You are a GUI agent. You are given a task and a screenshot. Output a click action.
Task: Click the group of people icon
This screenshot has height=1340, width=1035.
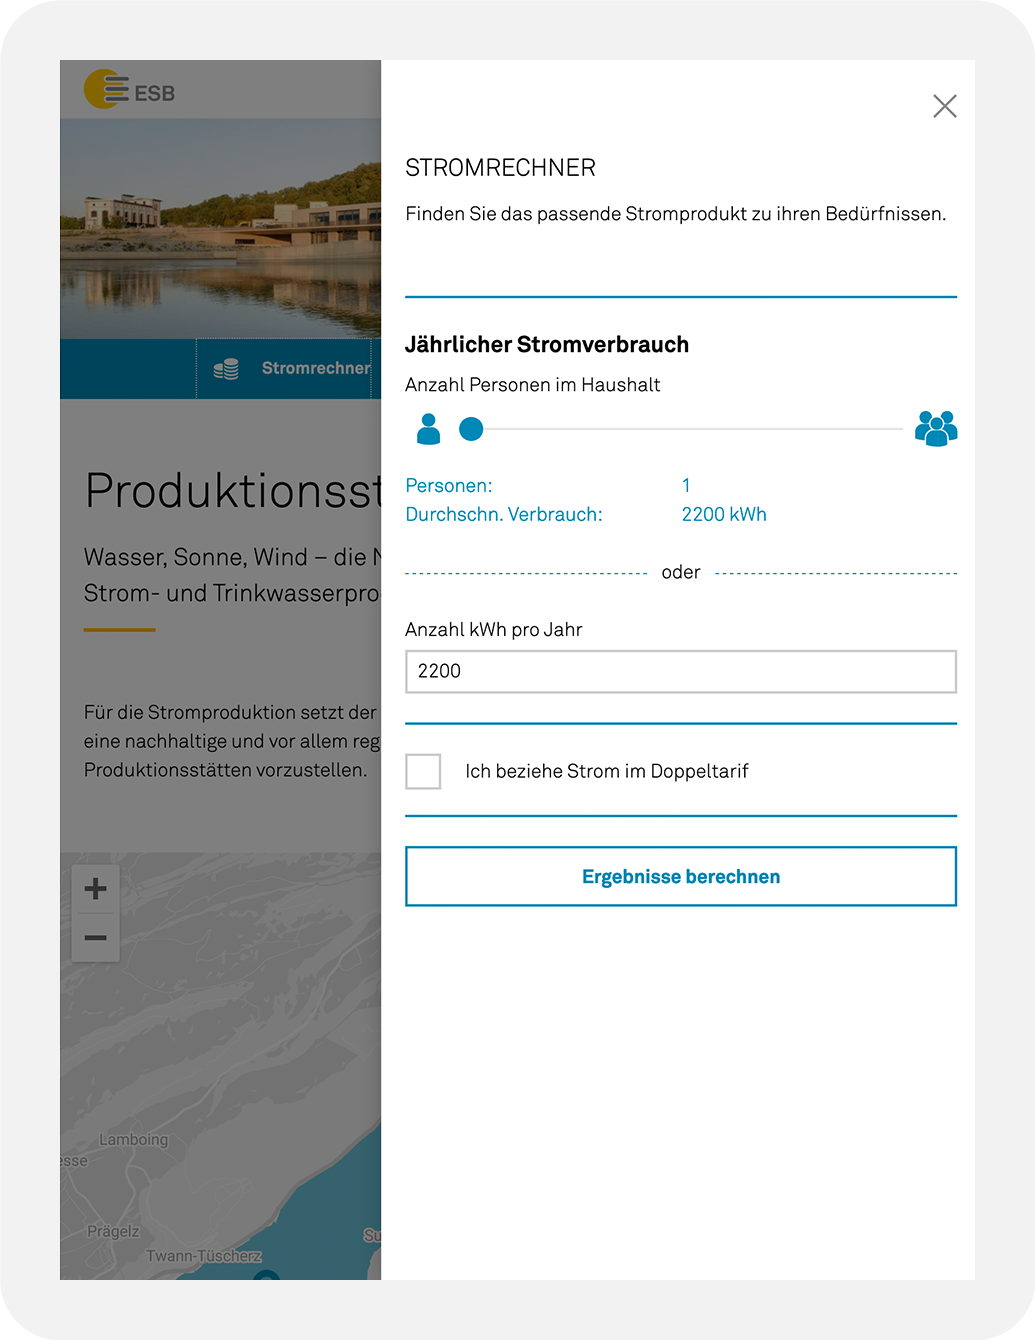point(935,429)
